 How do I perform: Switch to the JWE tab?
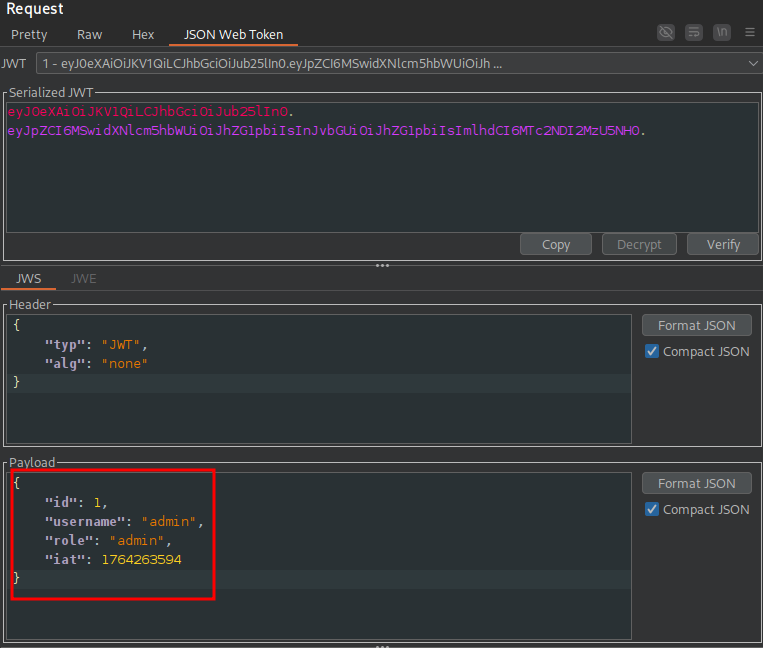84,279
